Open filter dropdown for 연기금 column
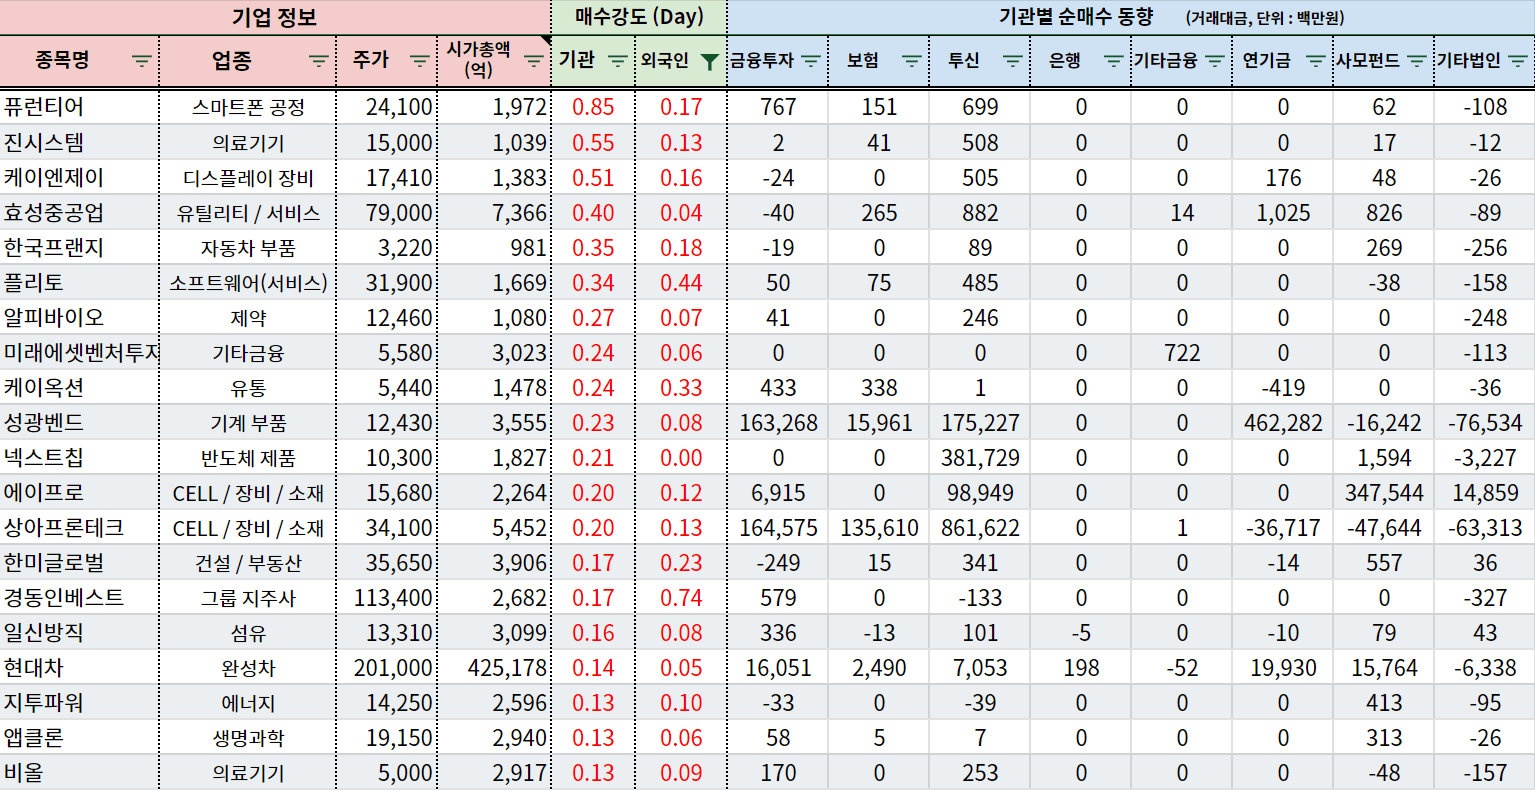The height and width of the screenshot is (790, 1535). [x=1315, y=61]
